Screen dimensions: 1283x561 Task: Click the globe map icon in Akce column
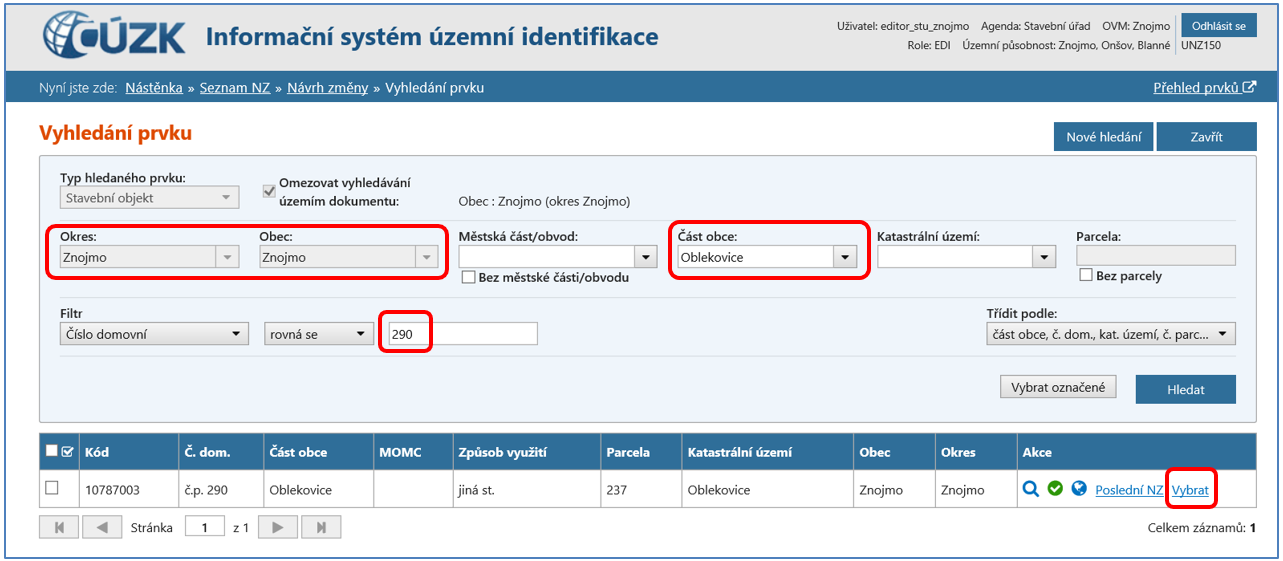[x=1078, y=490]
